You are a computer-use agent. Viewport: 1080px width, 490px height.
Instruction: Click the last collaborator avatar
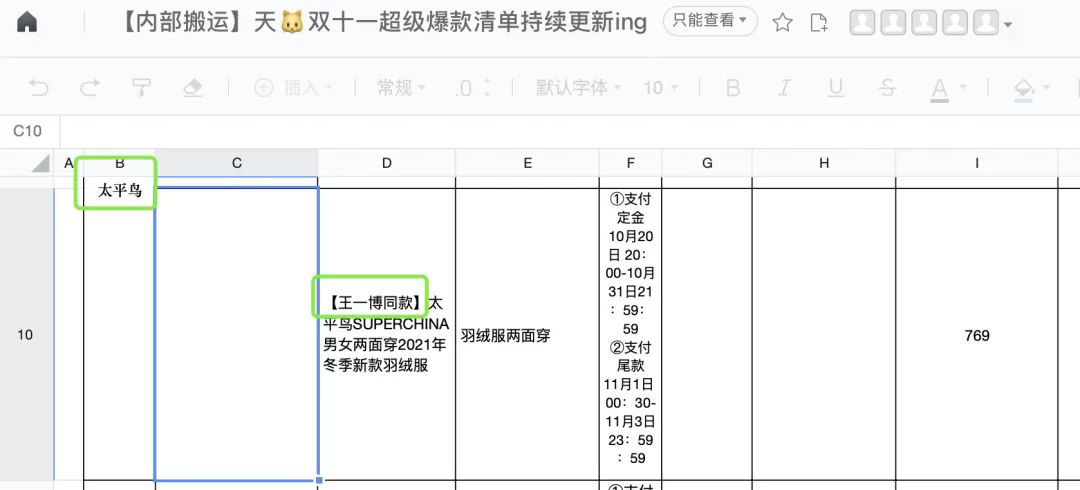pos(986,23)
